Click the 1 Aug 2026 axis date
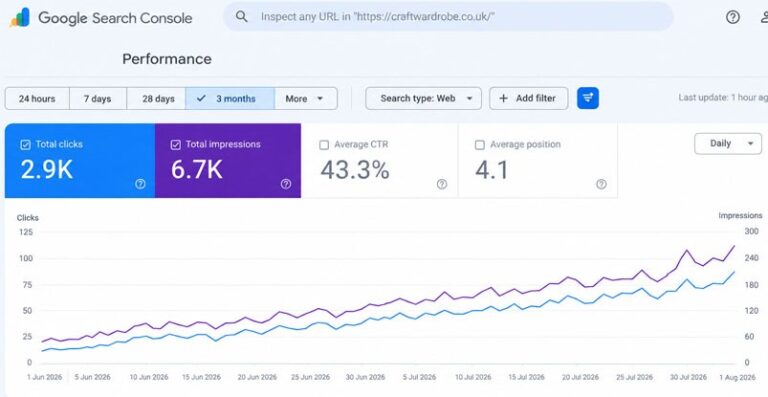The width and height of the screenshot is (768, 397). pyautogui.click(x=738, y=377)
